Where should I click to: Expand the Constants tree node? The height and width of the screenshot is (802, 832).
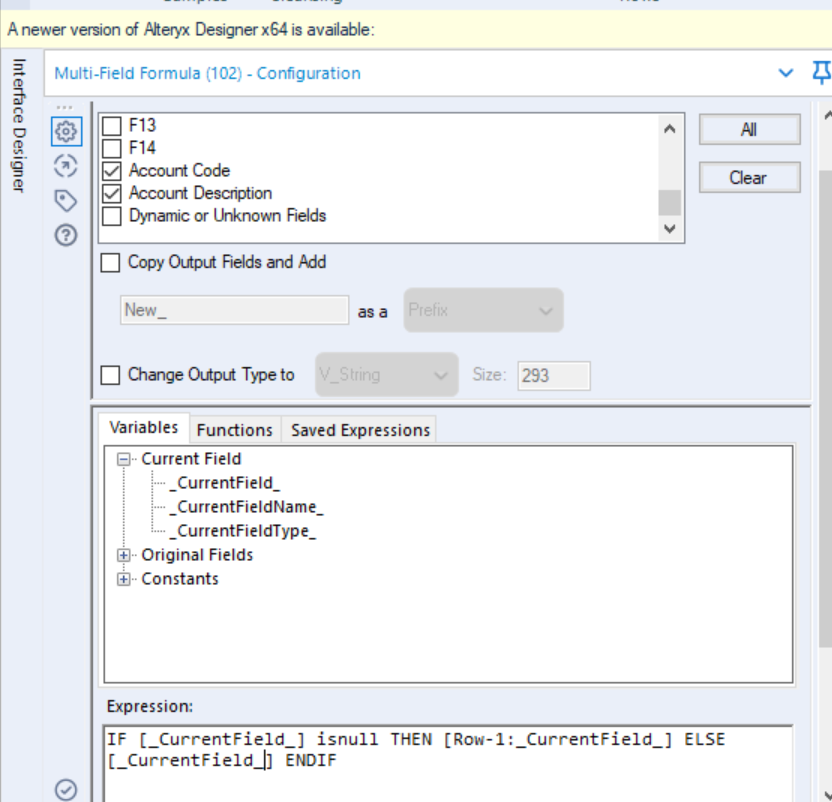(x=122, y=579)
